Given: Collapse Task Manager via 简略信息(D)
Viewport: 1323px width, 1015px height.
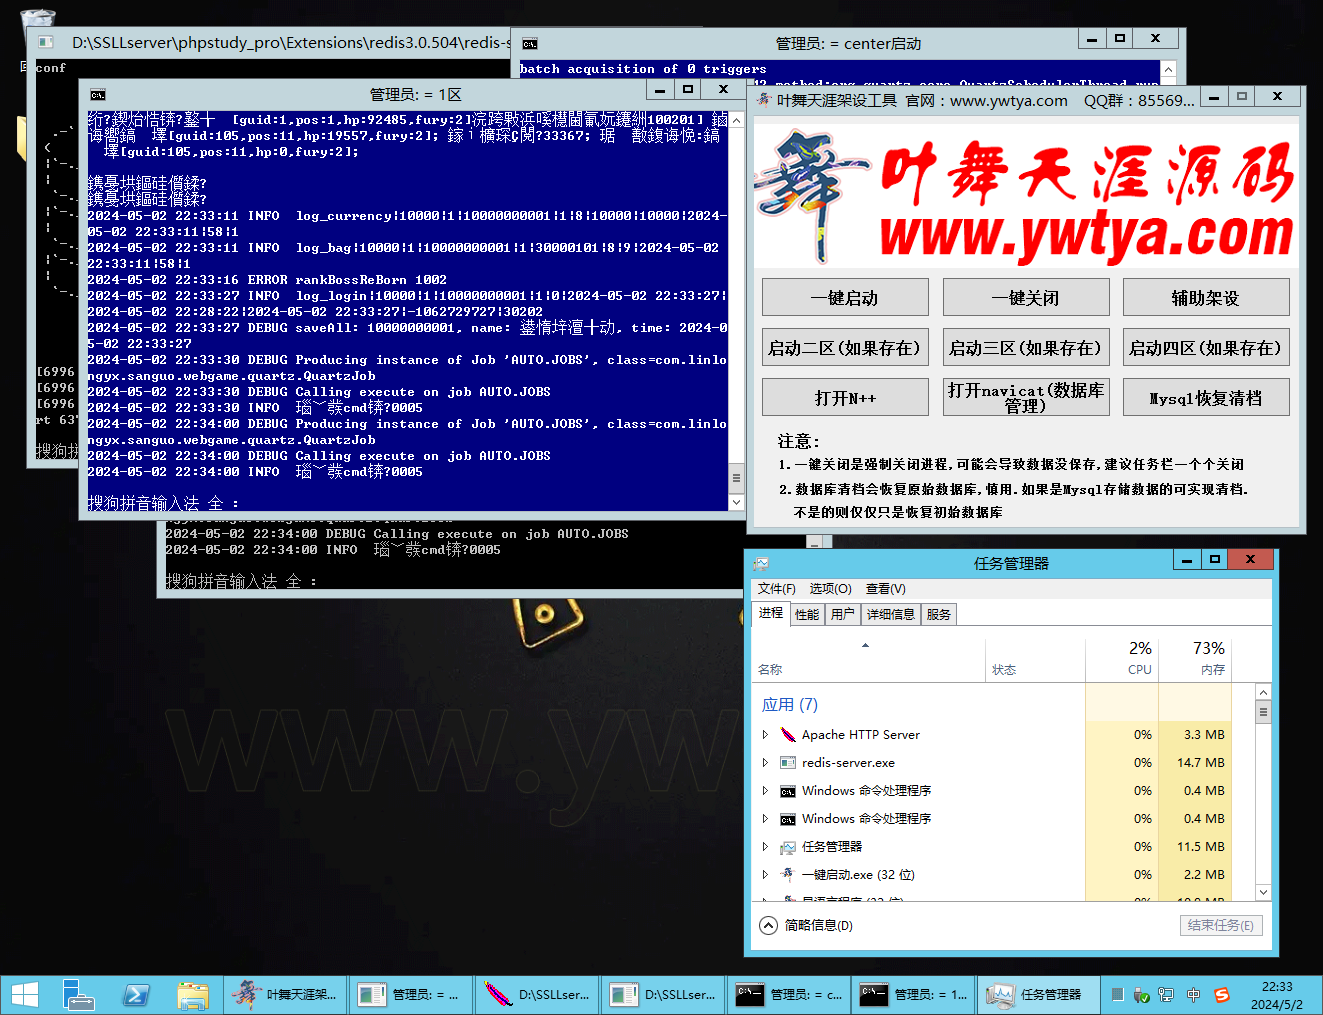Looking at the screenshot, I should pos(806,925).
